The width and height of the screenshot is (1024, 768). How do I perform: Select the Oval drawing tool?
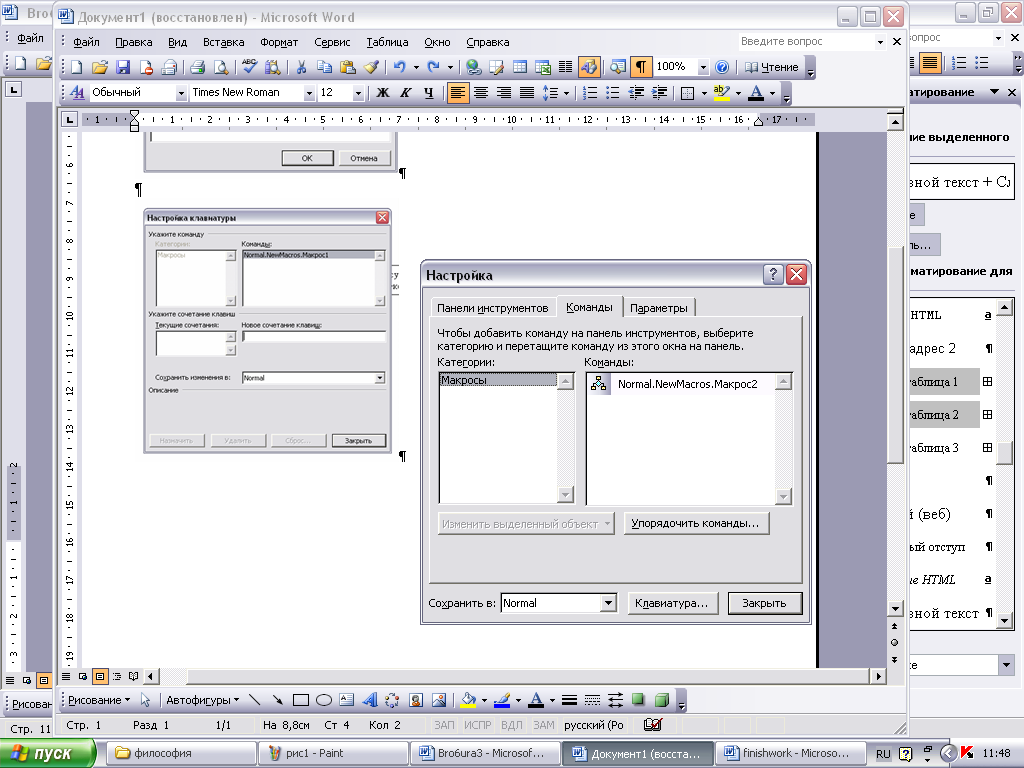324,700
